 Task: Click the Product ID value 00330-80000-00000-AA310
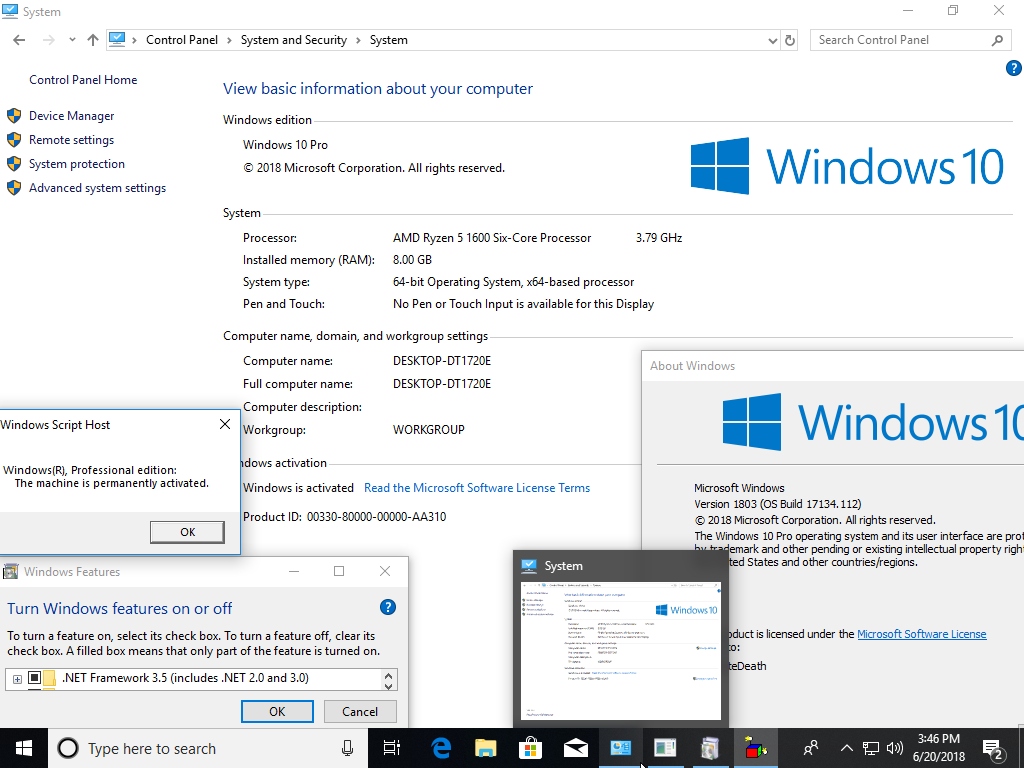coord(376,517)
